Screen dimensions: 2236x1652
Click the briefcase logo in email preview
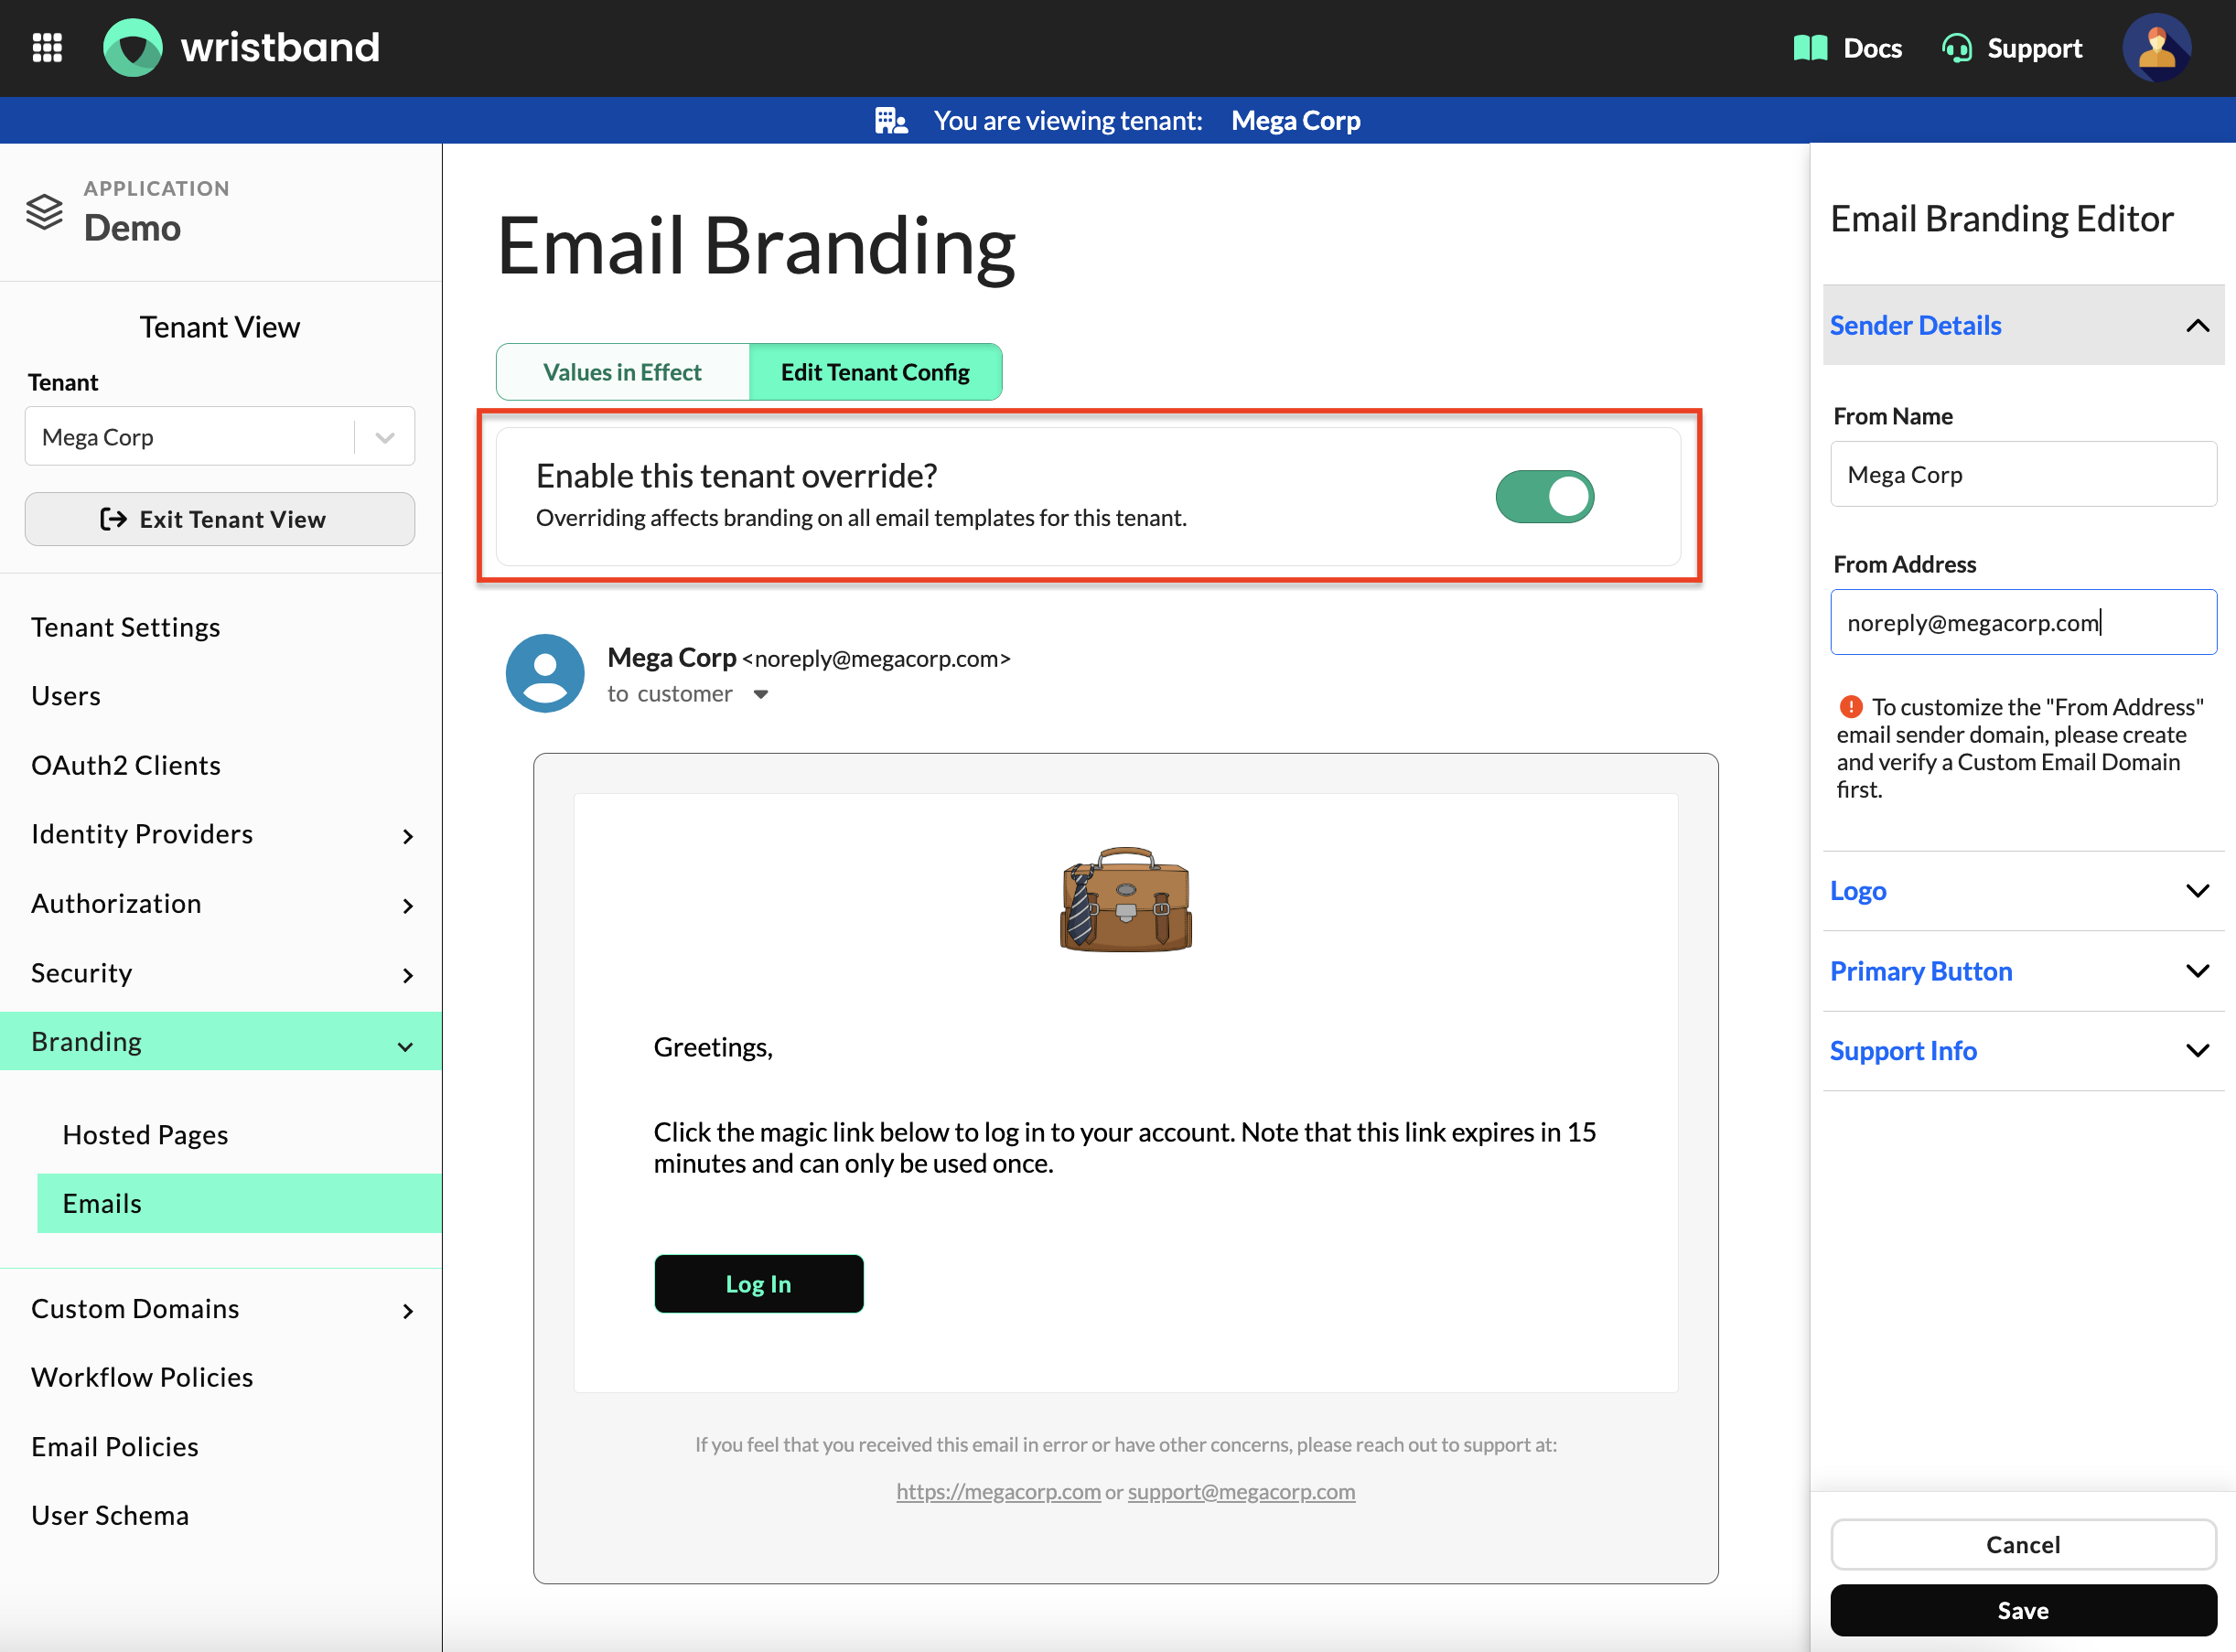(x=1126, y=898)
